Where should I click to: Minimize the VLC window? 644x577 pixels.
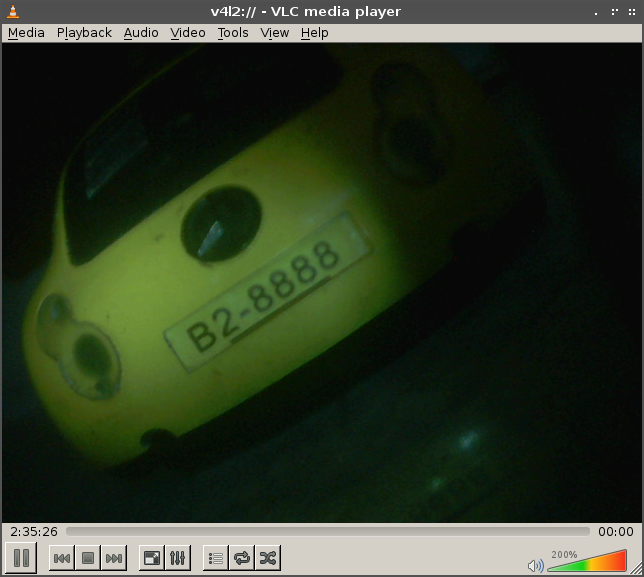tap(596, 12)
